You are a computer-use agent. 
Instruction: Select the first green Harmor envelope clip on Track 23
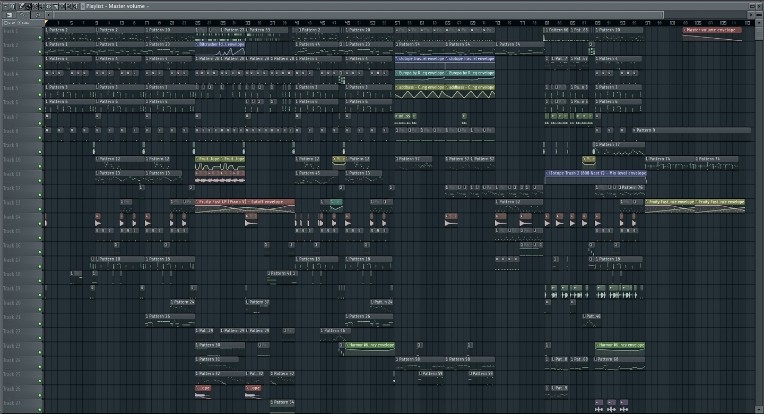[x=369, y=349]
